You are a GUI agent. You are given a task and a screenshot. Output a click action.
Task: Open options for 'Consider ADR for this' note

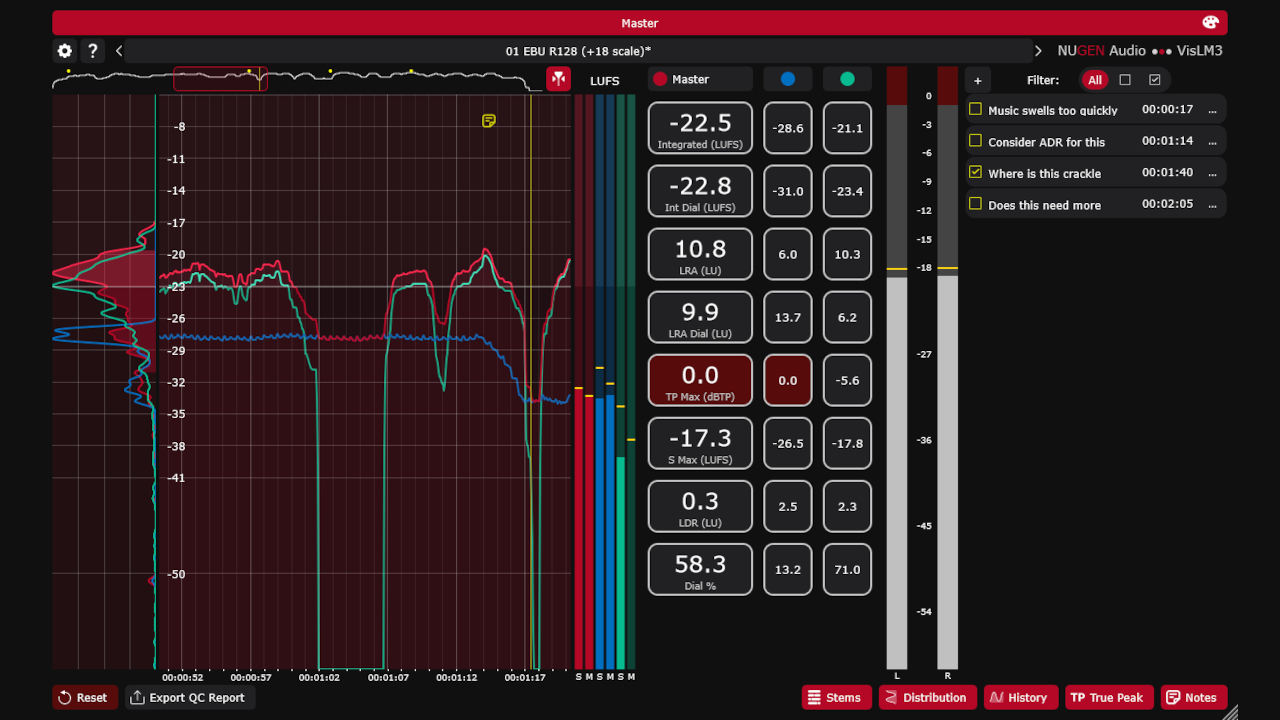click(x=1212, y=142)
